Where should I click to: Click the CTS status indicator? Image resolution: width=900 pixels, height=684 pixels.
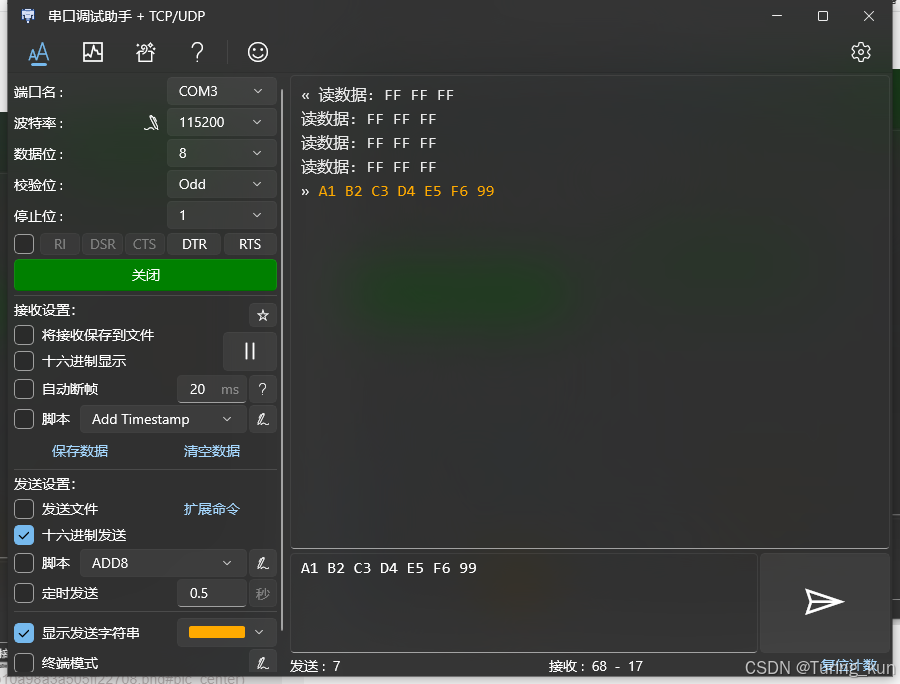(x=144, y=244)
